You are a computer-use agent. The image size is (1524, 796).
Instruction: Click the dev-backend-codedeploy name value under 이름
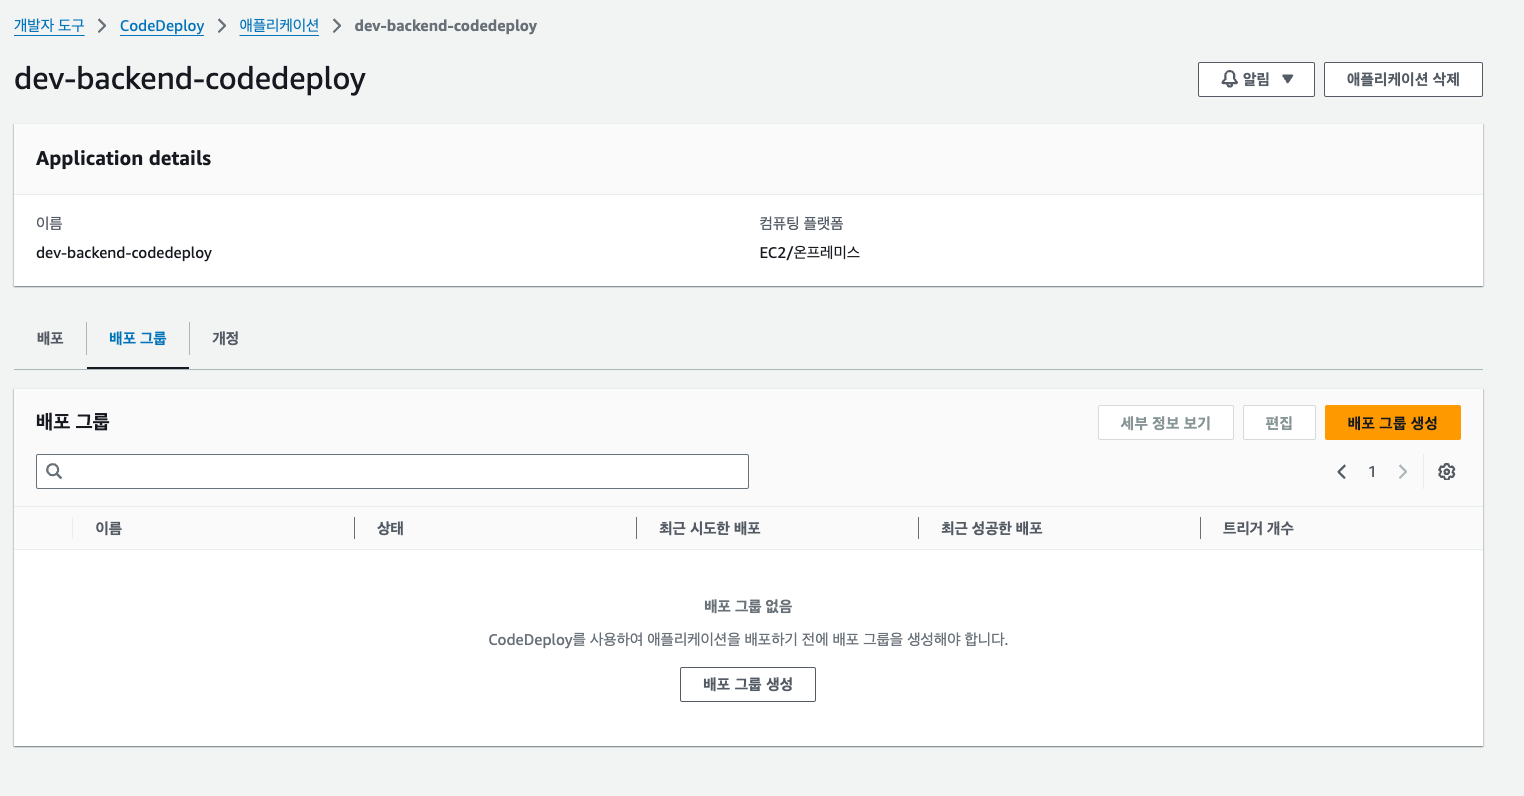pyautogui.click(x=124, y=252)
